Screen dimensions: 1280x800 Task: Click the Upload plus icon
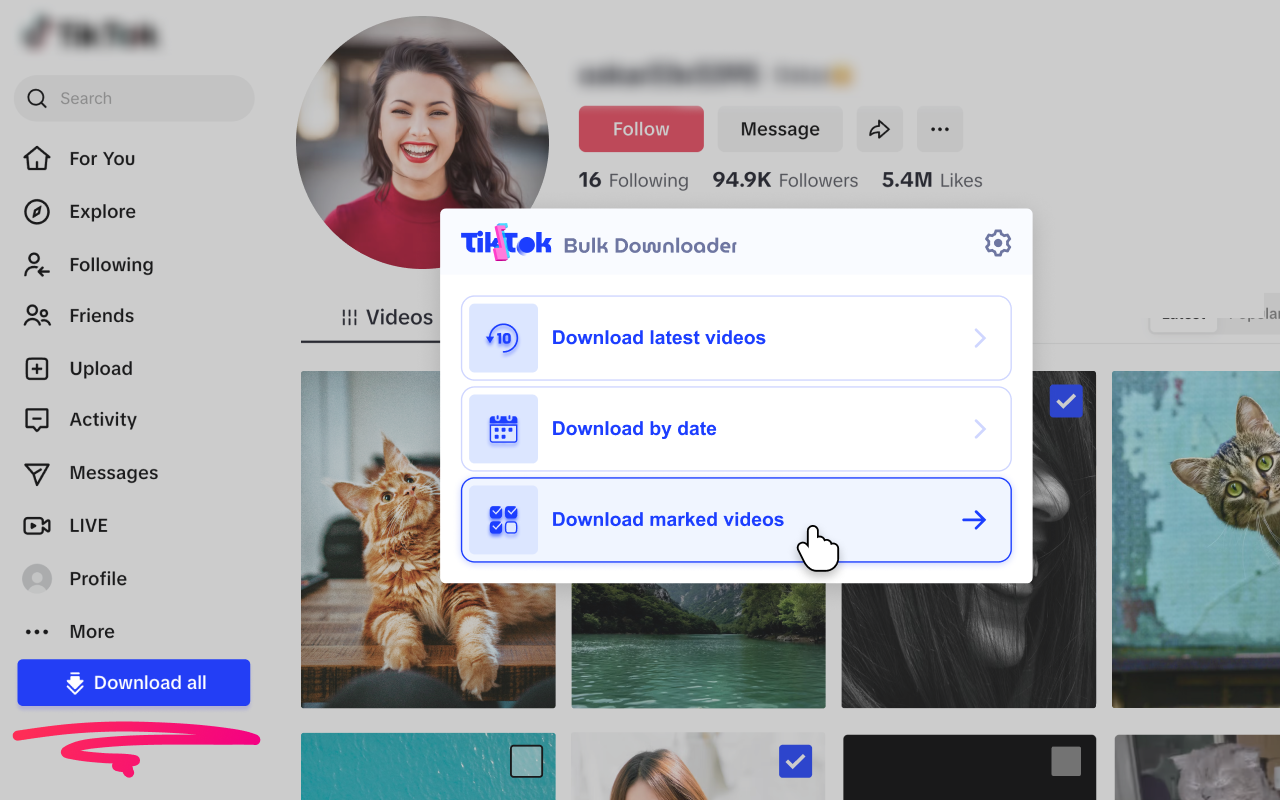37,368
